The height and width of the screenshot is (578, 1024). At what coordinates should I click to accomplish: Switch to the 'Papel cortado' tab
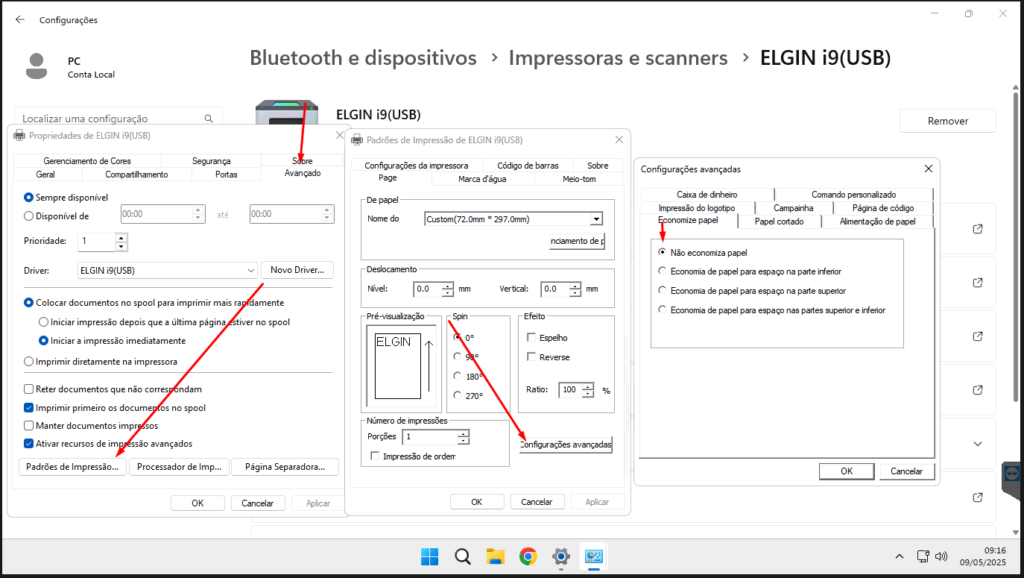point(778,221)
